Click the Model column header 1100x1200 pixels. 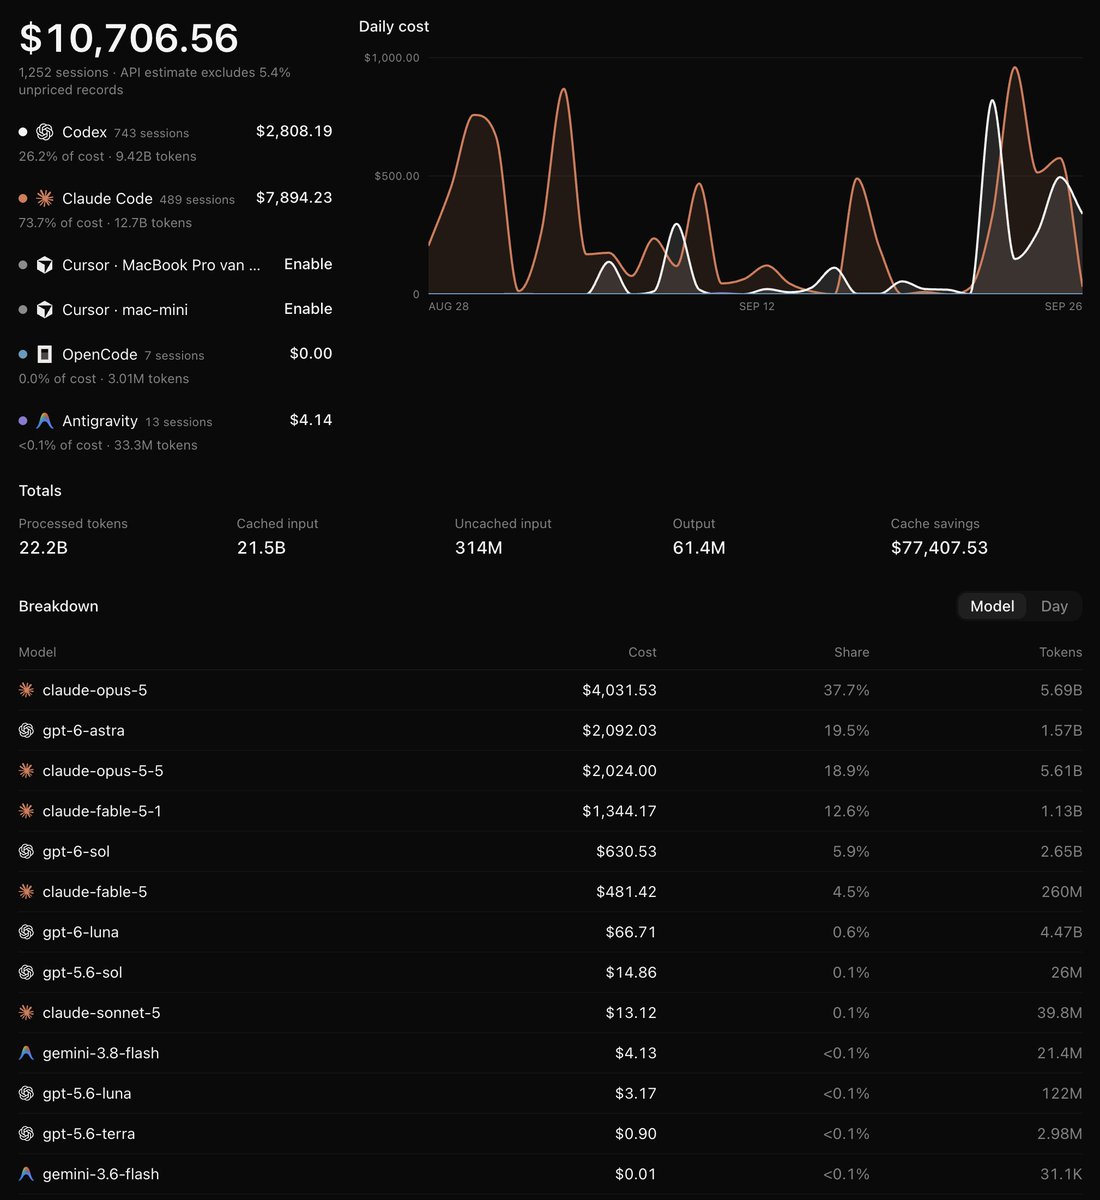click(38, 652)
